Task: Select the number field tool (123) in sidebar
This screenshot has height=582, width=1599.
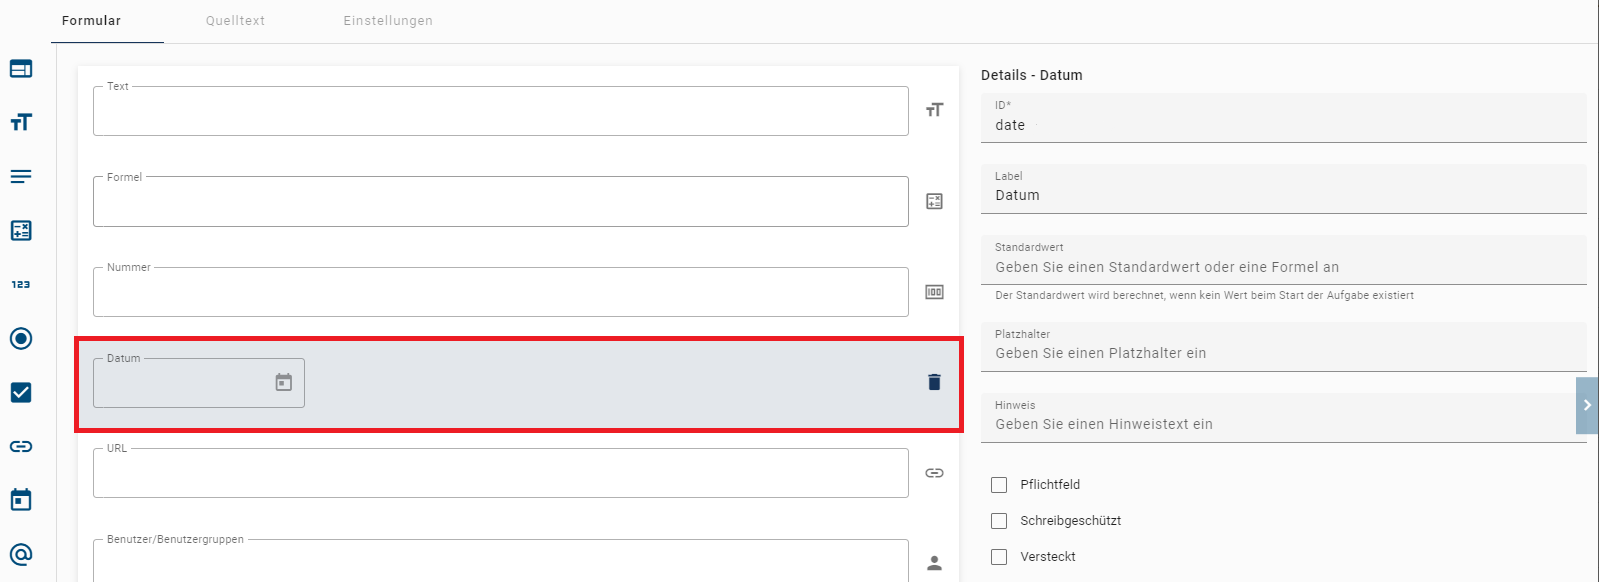Action: coord(21,284)
